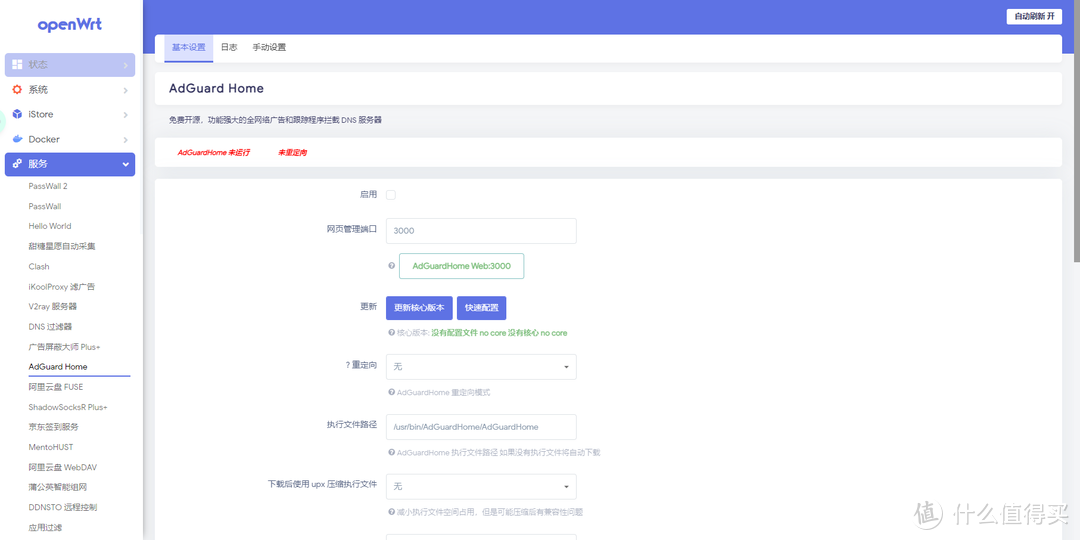
Task: Open MentoHUST service page
Action: pos(51,447)
